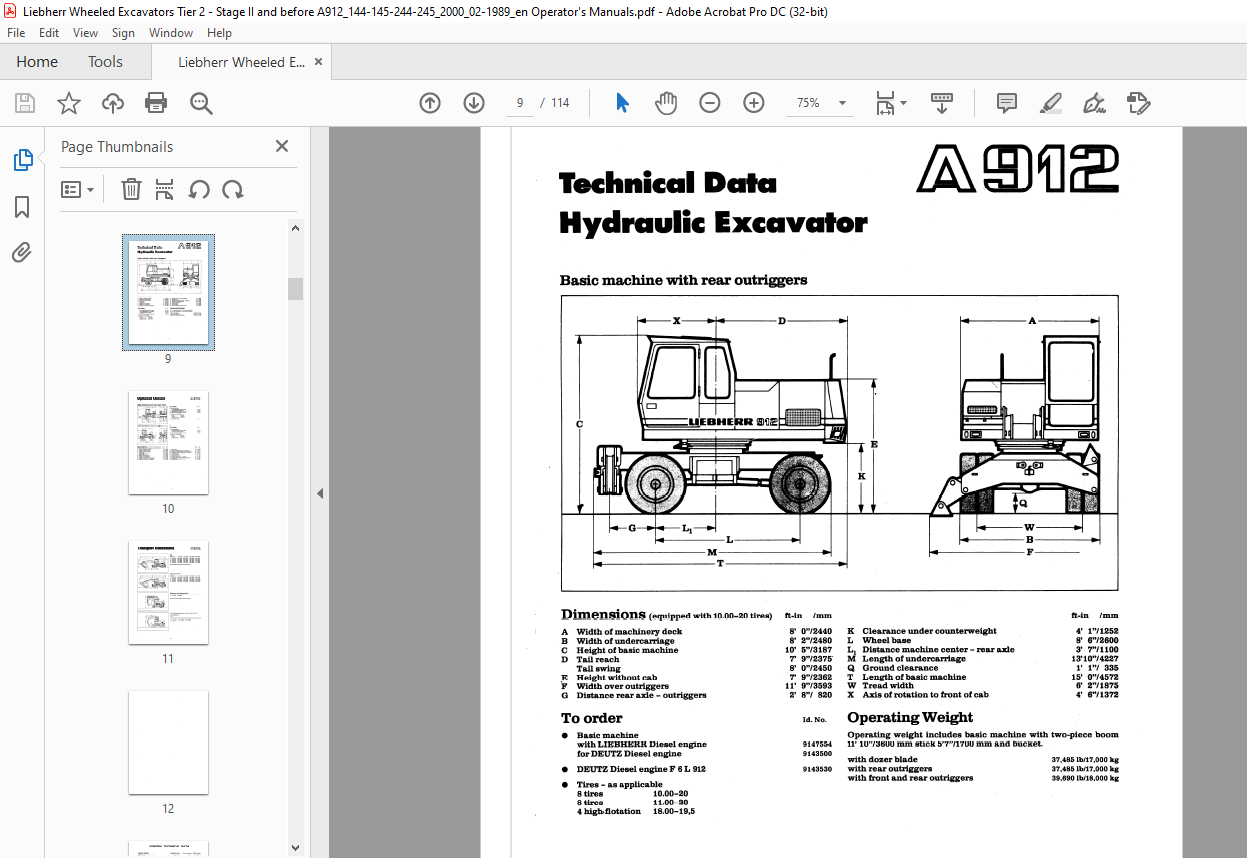Open the Edit menu
This screenshot has height=858, width=1247.
coord(49,33)
